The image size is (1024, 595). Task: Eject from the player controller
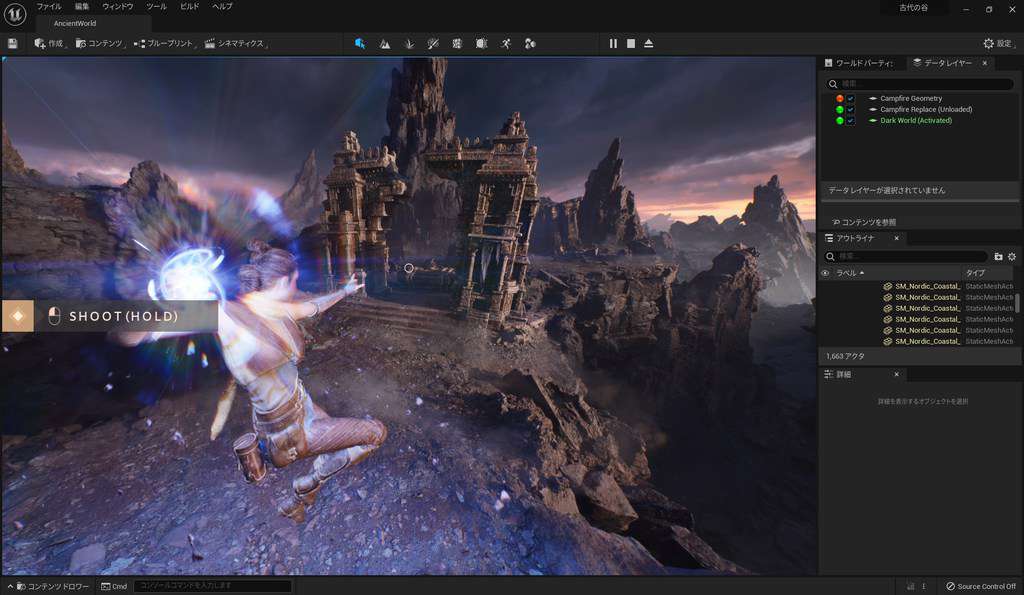pyautogui.click(x=648, y=44)
